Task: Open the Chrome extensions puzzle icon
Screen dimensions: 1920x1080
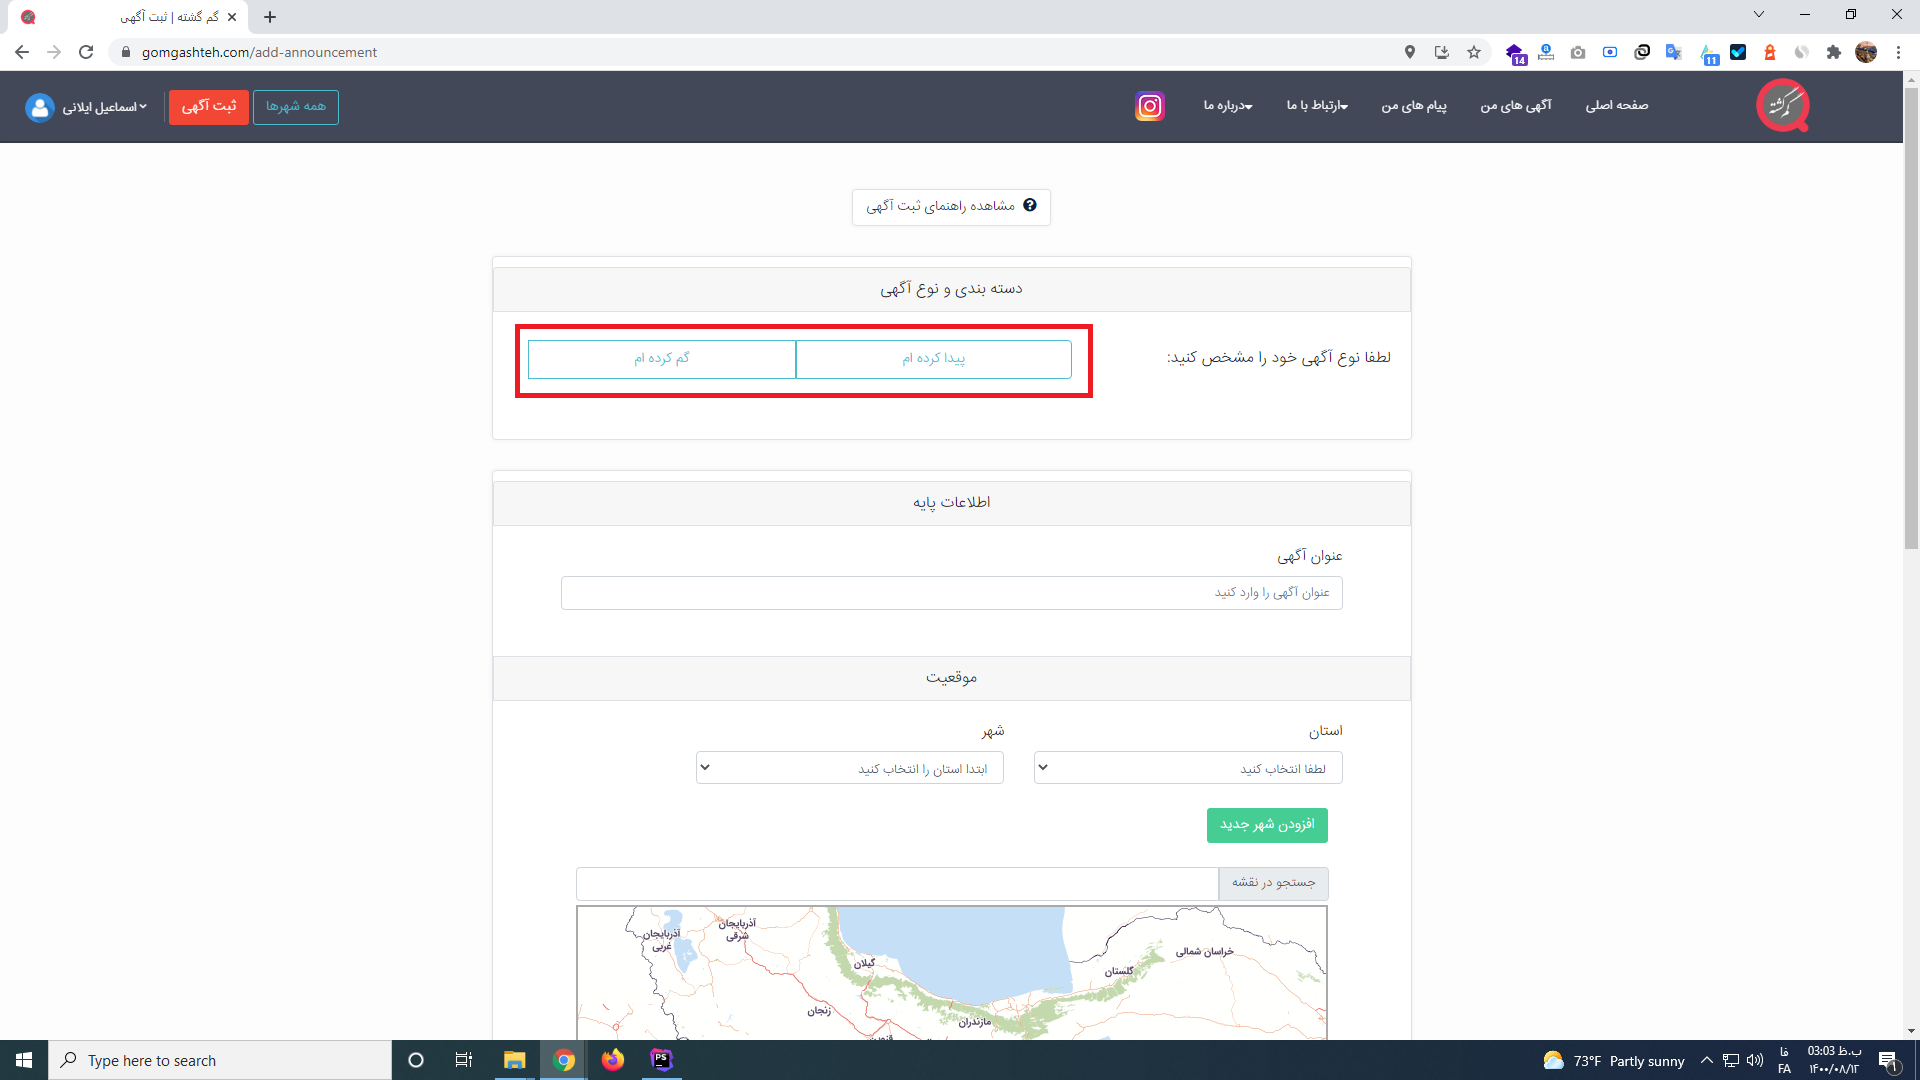Action: (1834, 52)
